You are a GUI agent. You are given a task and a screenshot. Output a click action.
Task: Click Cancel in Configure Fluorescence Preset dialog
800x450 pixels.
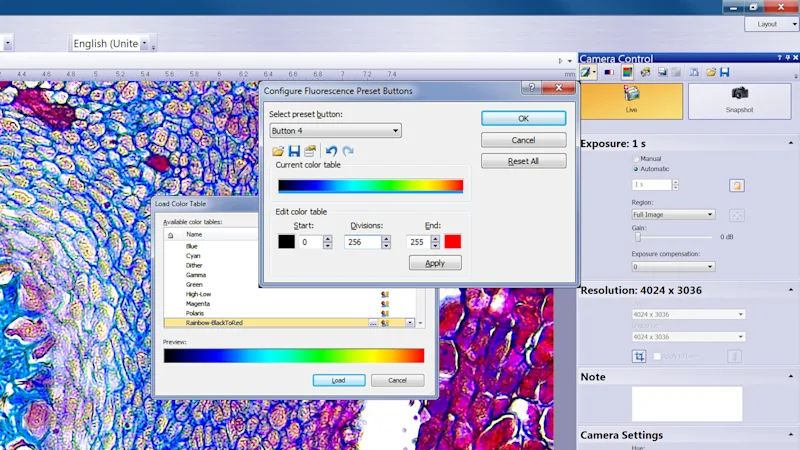(x=523, y=140)
